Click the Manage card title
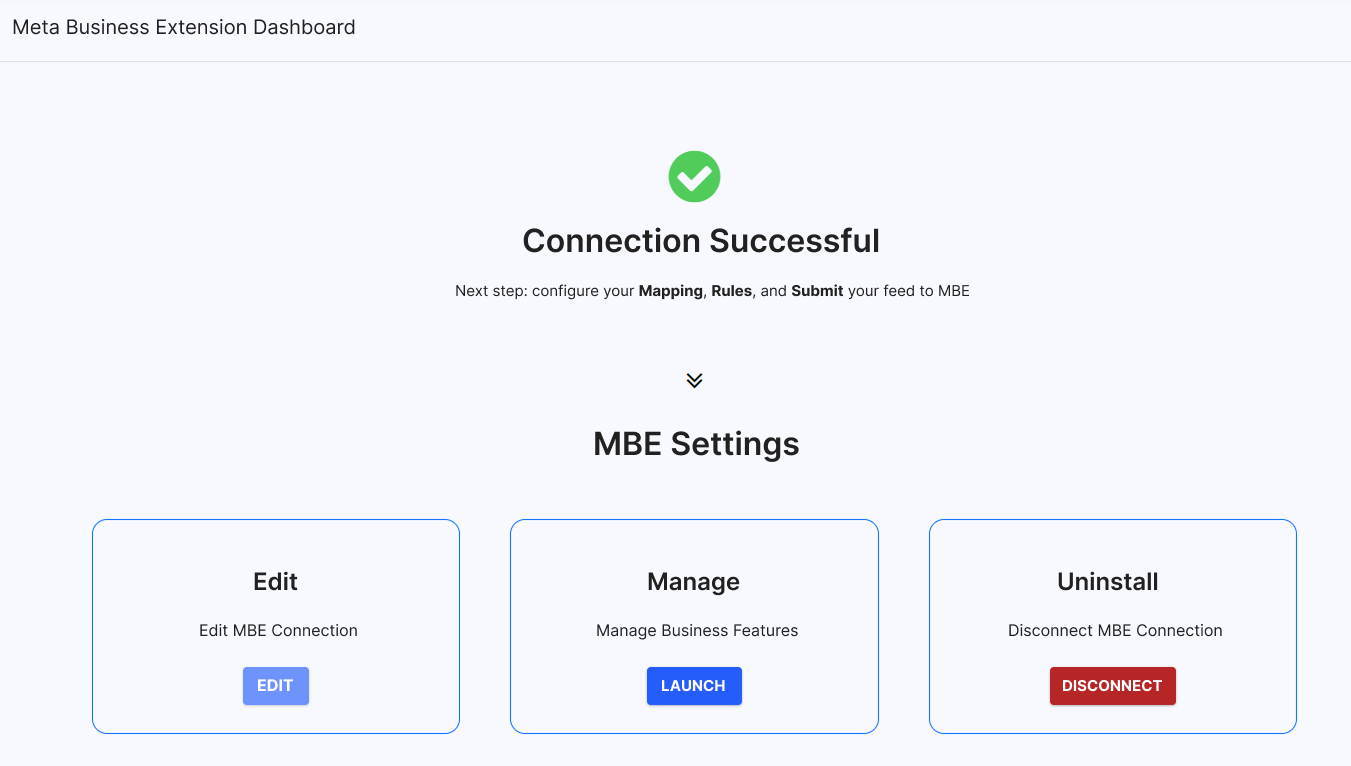 [694, 582]
